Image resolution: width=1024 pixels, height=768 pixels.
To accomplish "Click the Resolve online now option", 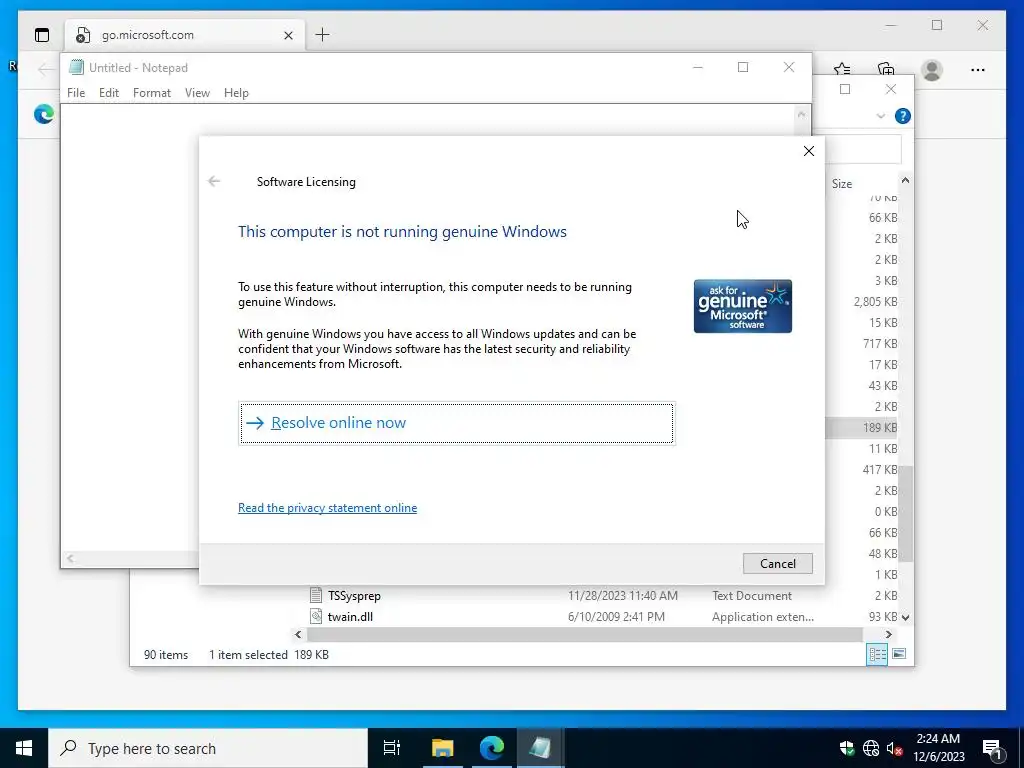I will point(456,423).
